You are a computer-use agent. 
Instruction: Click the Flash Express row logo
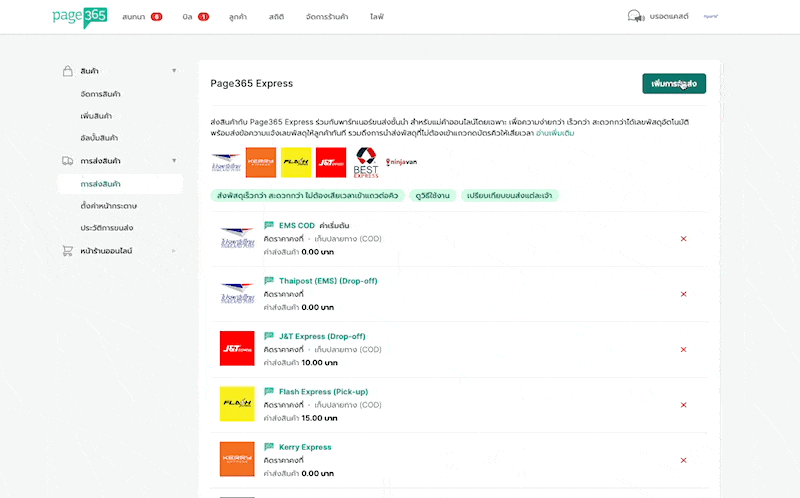[x=237, y=404]
